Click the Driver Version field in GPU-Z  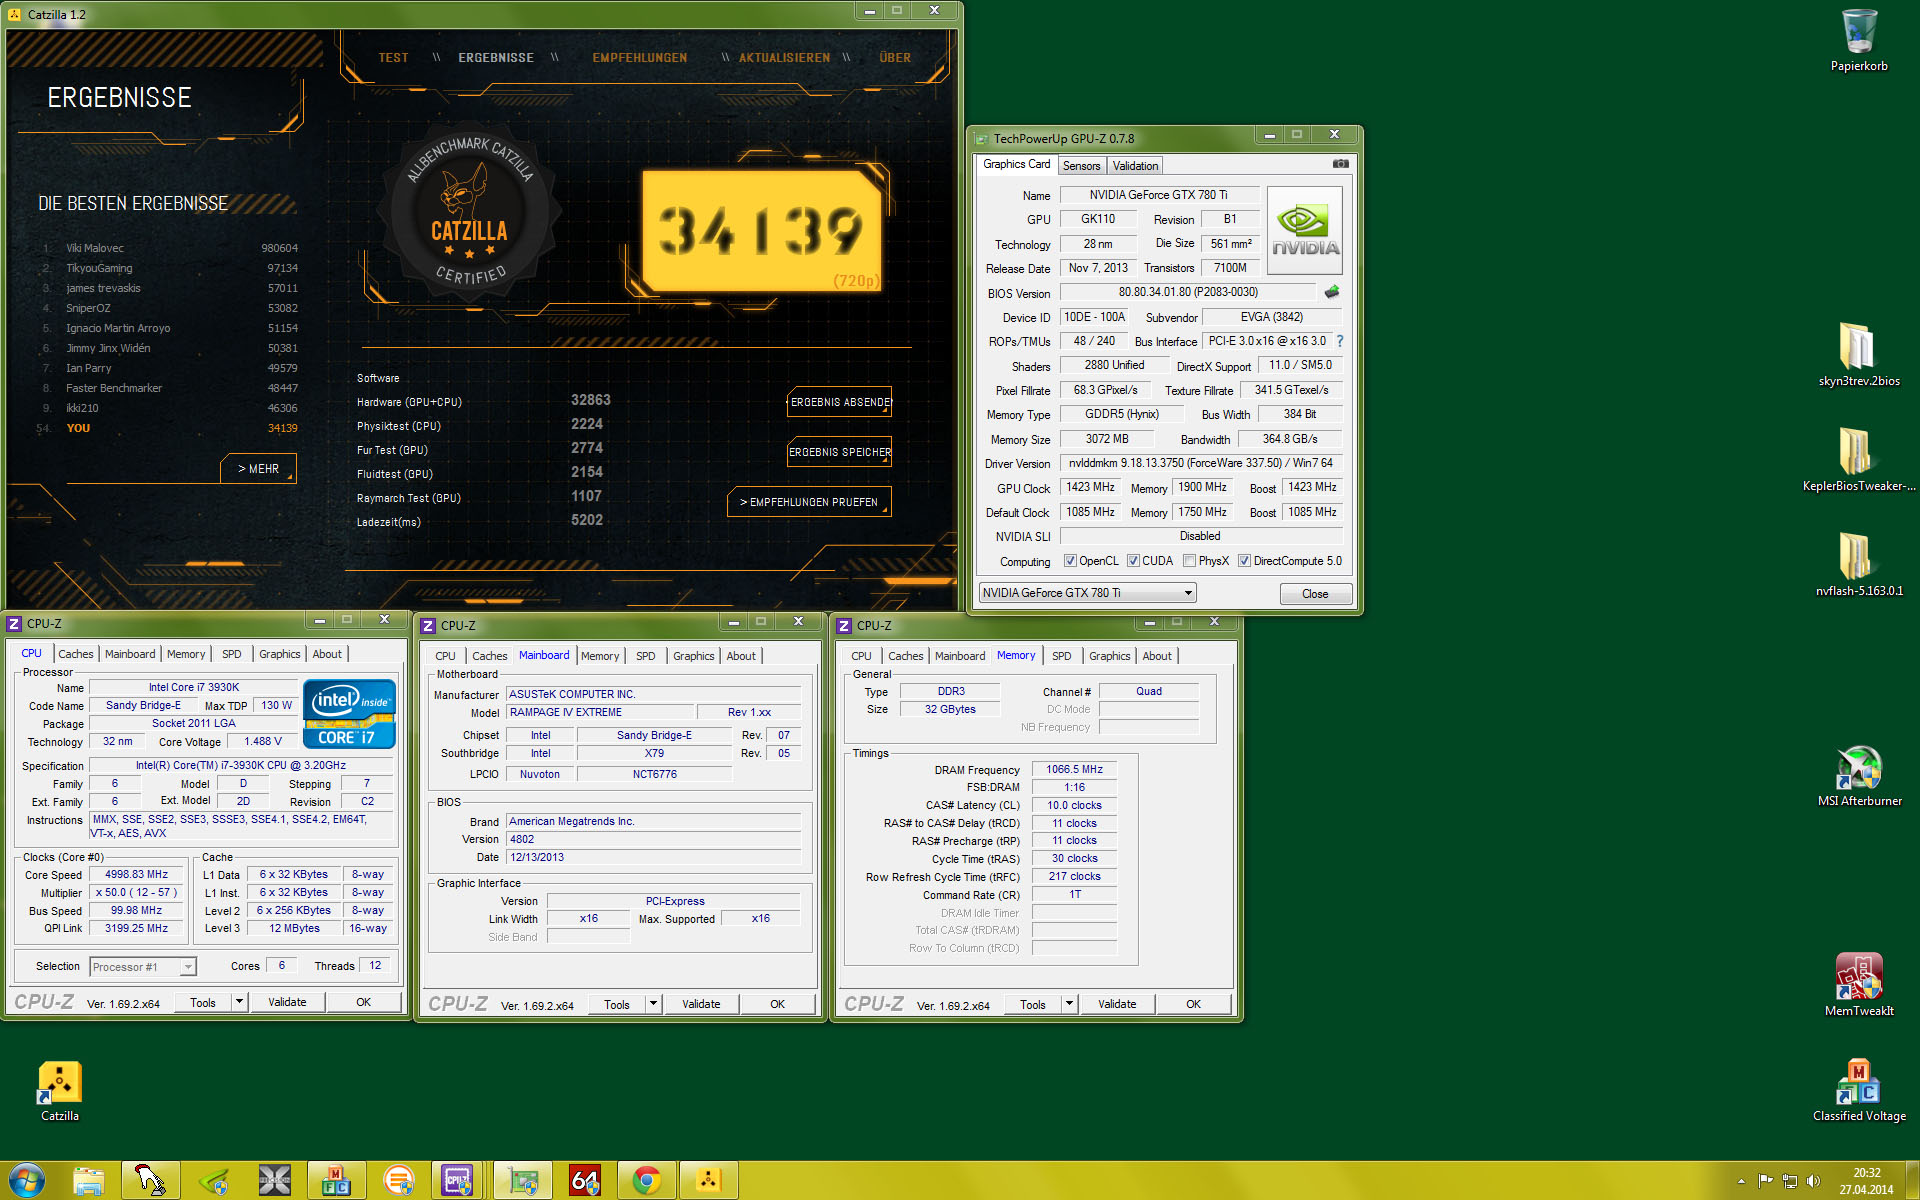click(1200, 463)
